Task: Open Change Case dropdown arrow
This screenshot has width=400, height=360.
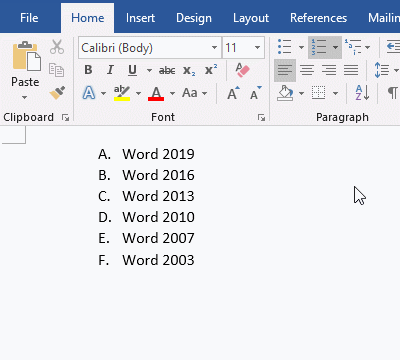Action: pyautogui.click(x=204, y=93)
